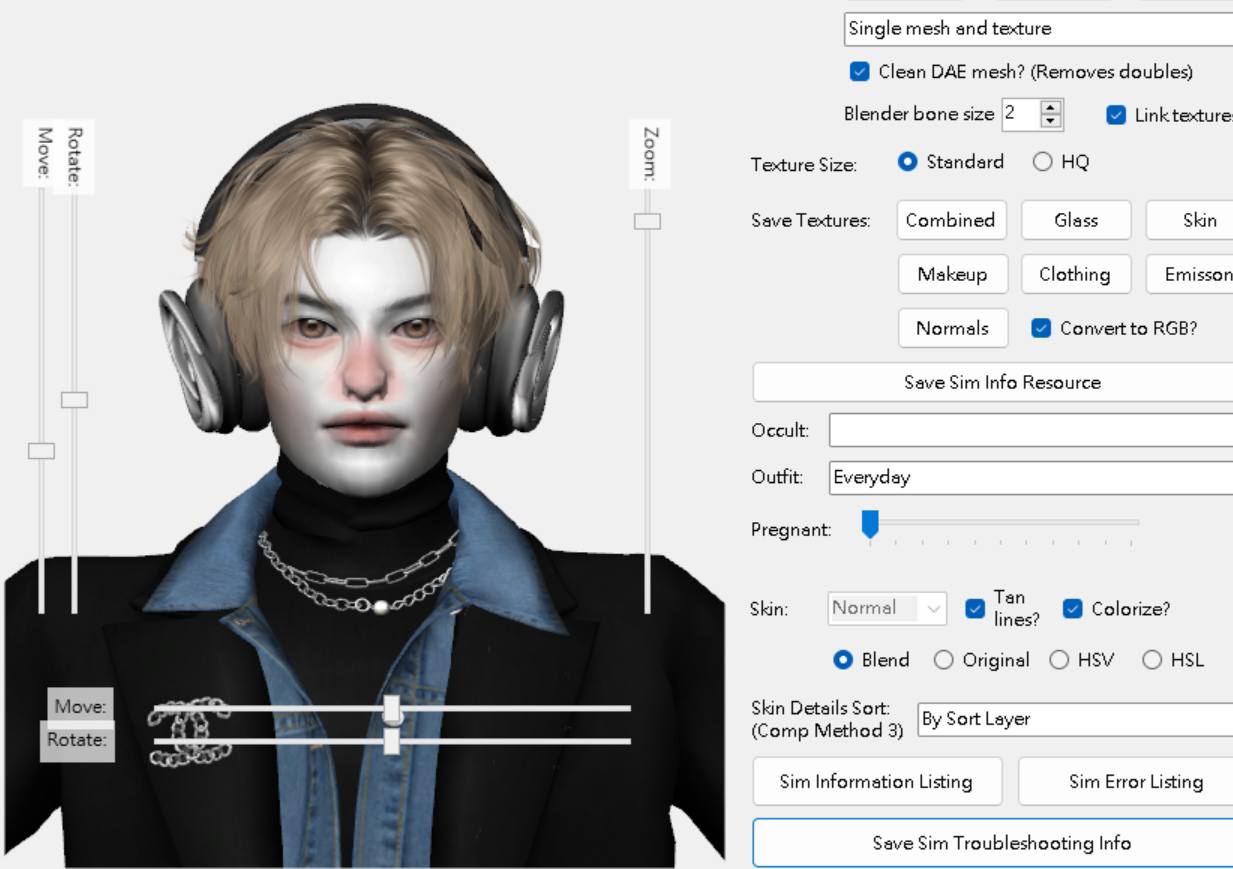Increase Blender bone size with the stepper

point(1050,108)
